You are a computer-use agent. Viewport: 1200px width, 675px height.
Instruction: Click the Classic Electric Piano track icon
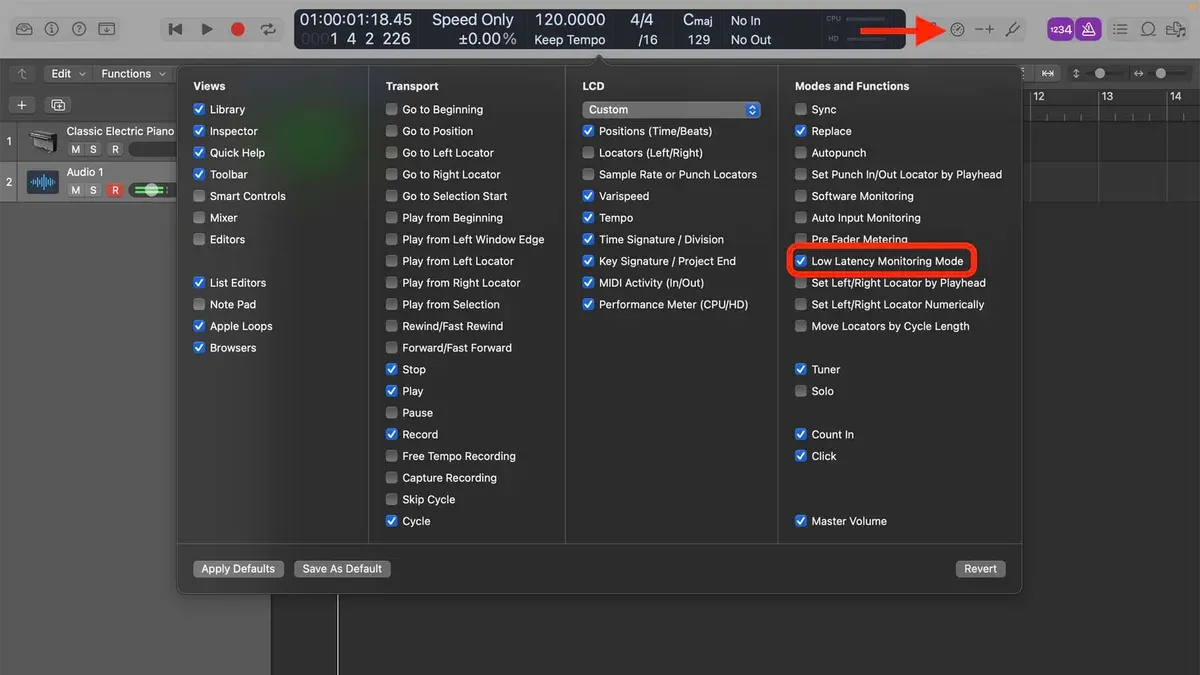43,141
